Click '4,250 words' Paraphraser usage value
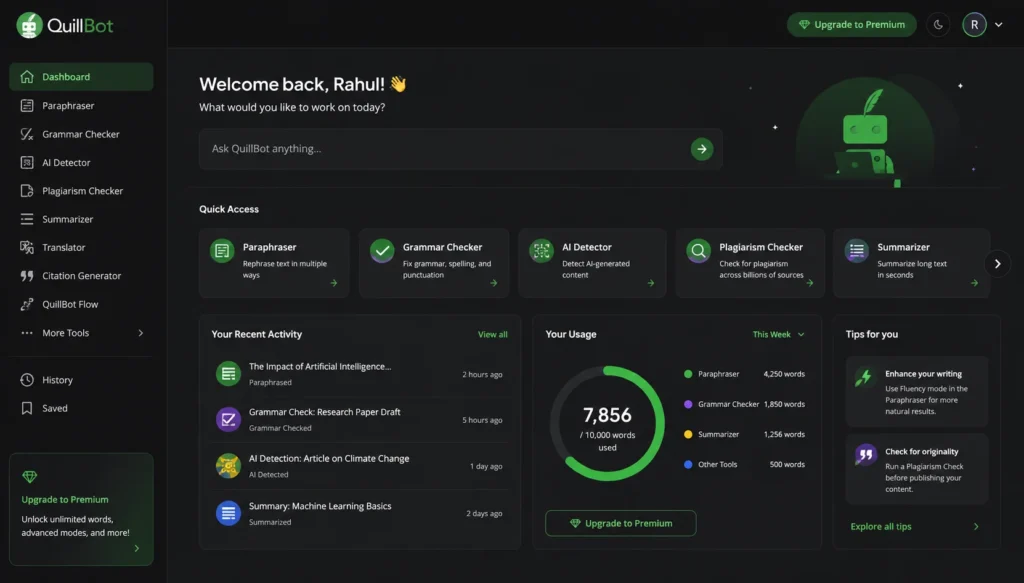 click(784, 374)
